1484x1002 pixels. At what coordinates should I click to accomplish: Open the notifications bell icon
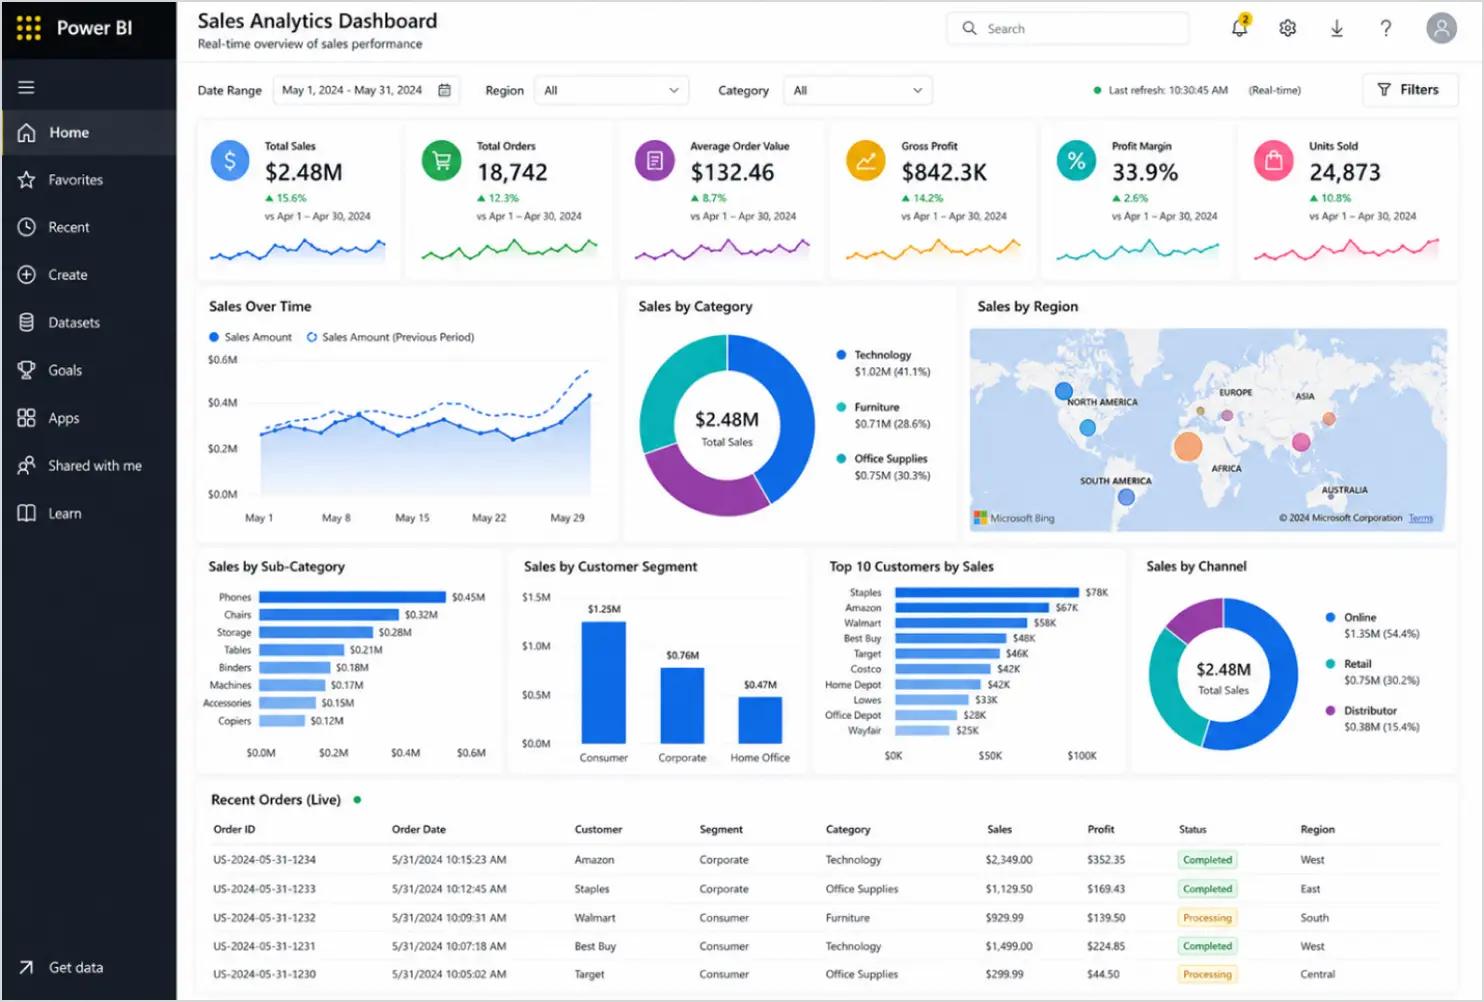[x=1239, y=28]
